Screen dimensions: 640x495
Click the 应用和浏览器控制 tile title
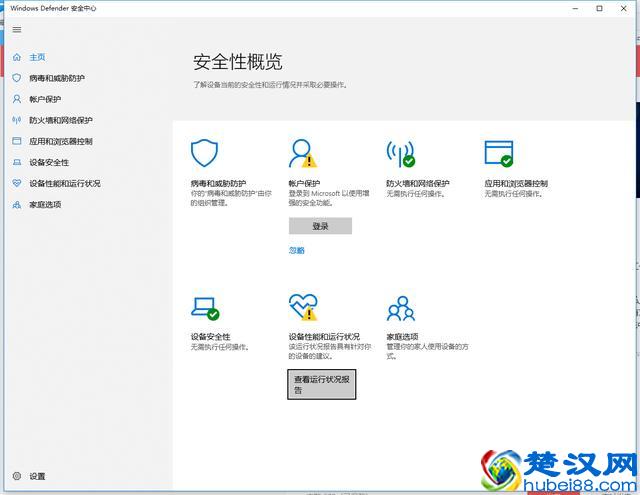pos(516,184)
